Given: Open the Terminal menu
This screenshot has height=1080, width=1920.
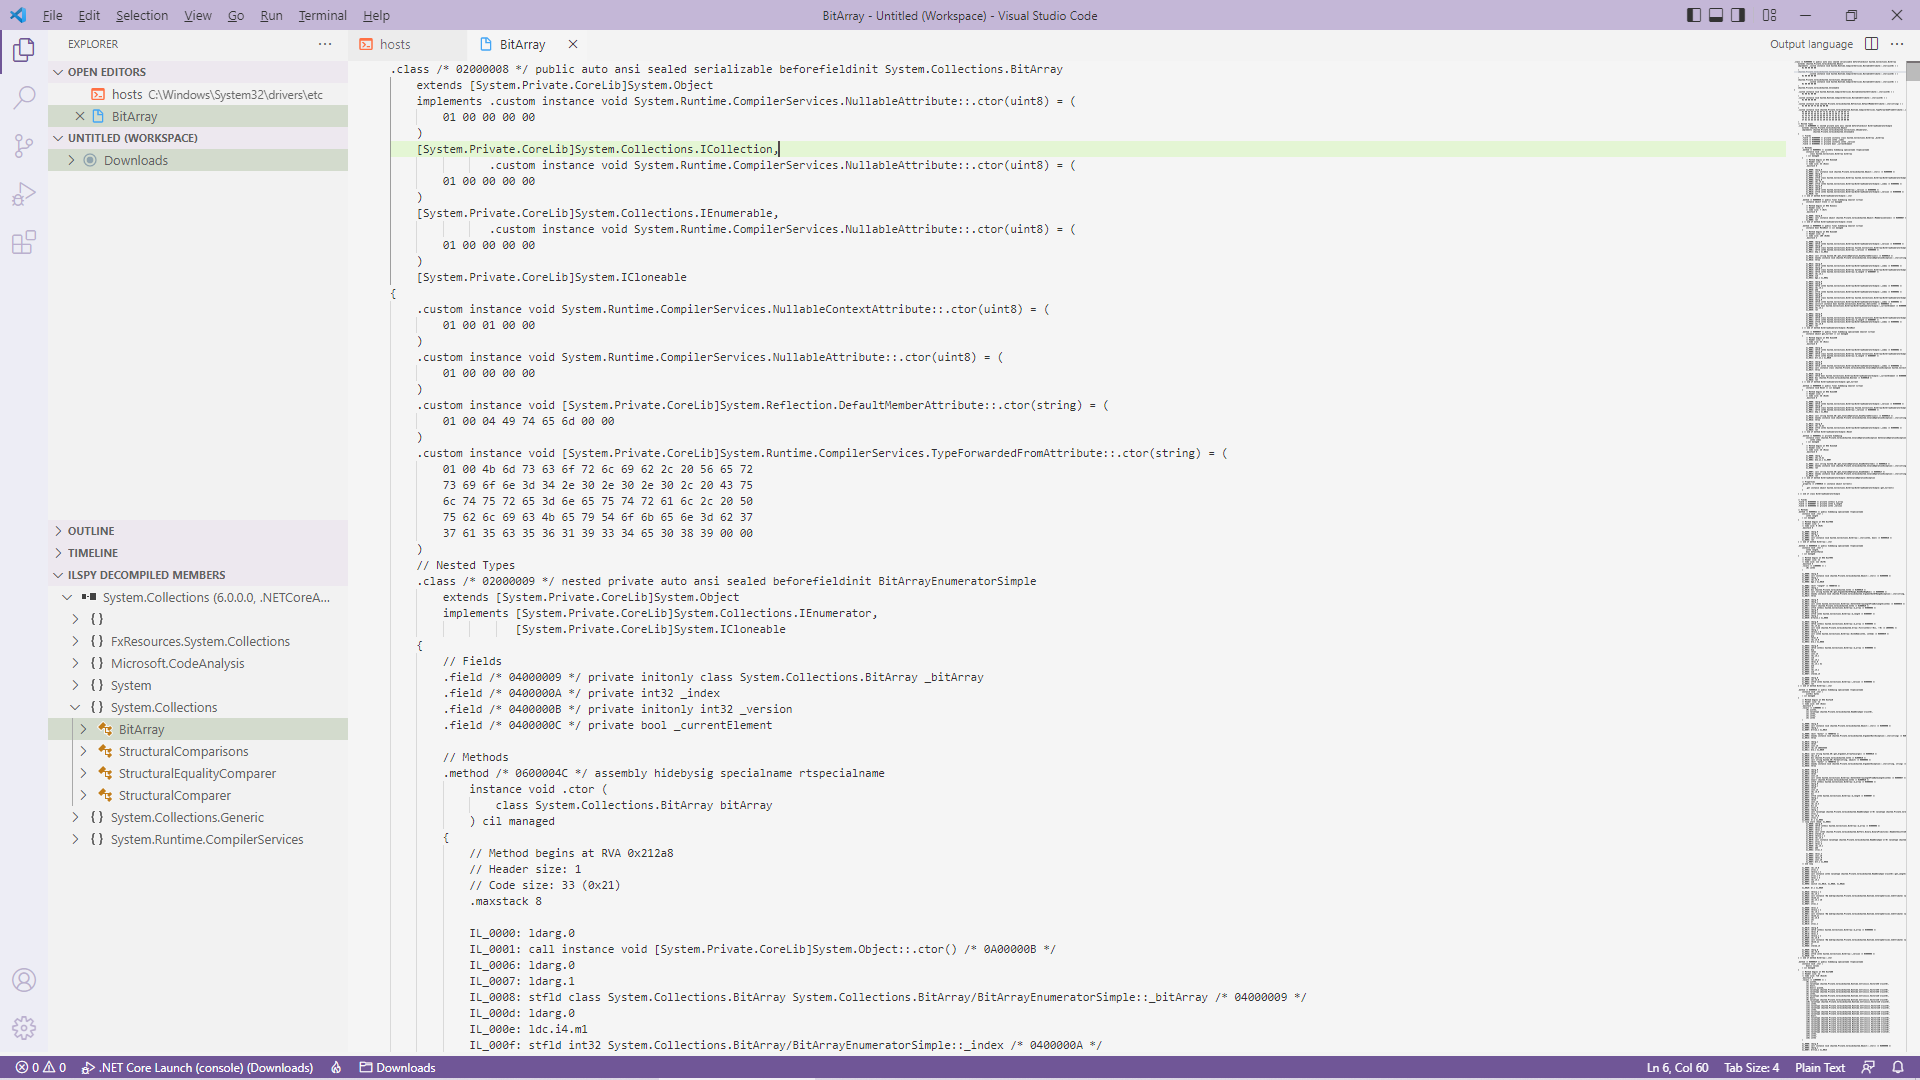Looking at the screenshot, I should pos(322,15).
